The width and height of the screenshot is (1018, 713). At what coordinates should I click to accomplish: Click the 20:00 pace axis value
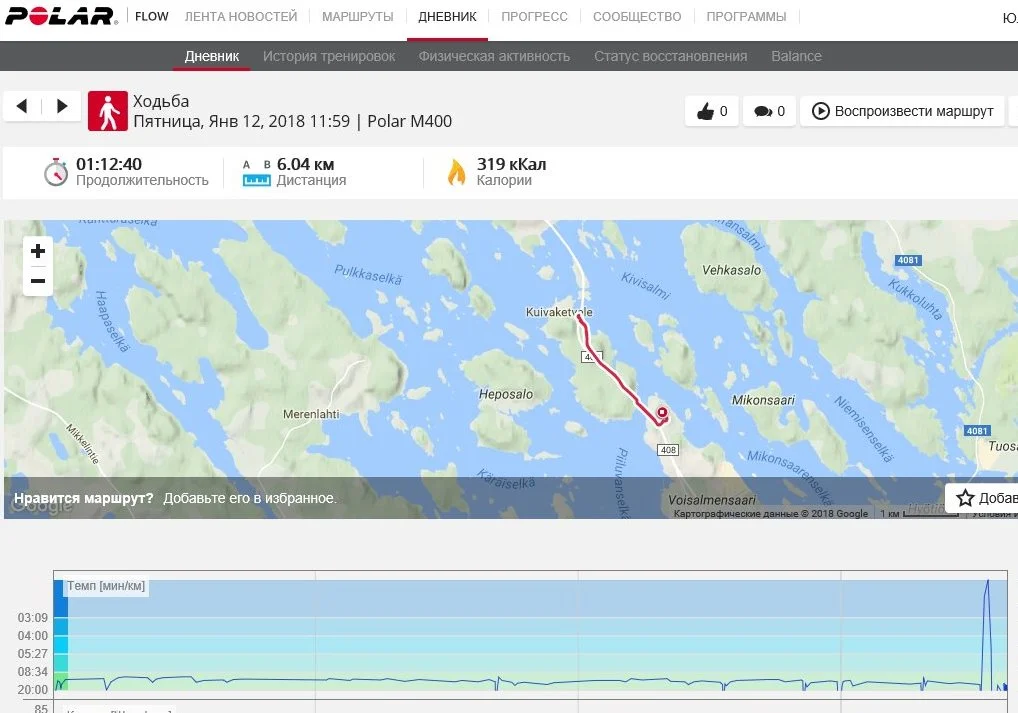pyautogui.click(x=32, y=690)
